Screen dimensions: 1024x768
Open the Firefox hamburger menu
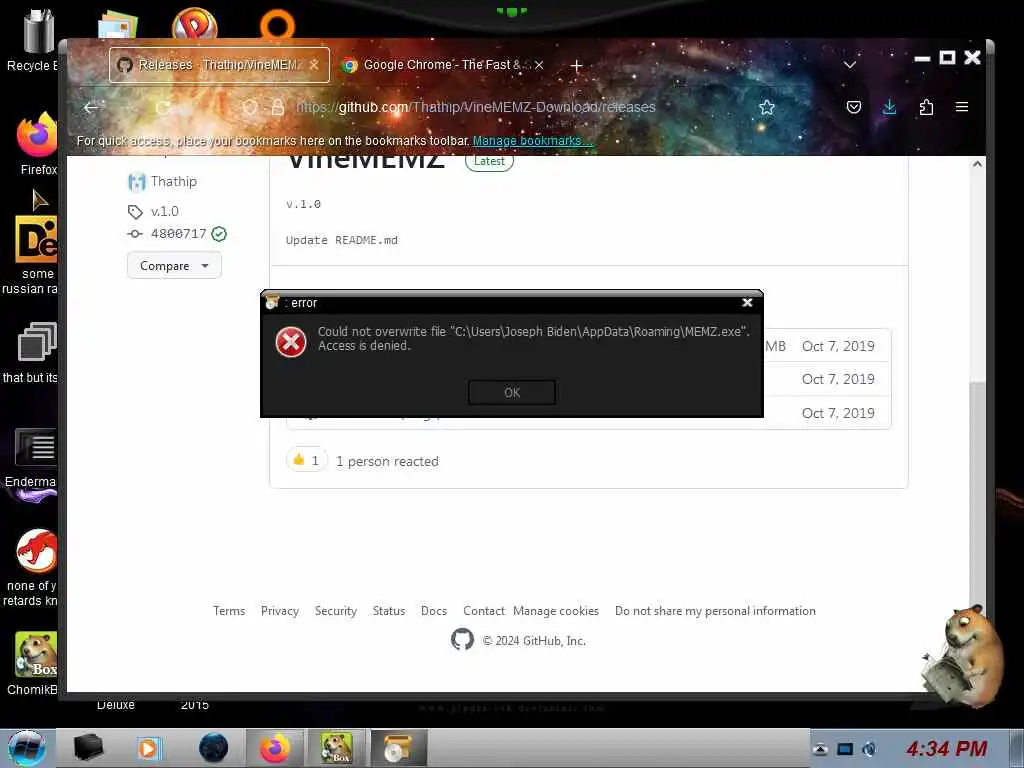point(961,107)
